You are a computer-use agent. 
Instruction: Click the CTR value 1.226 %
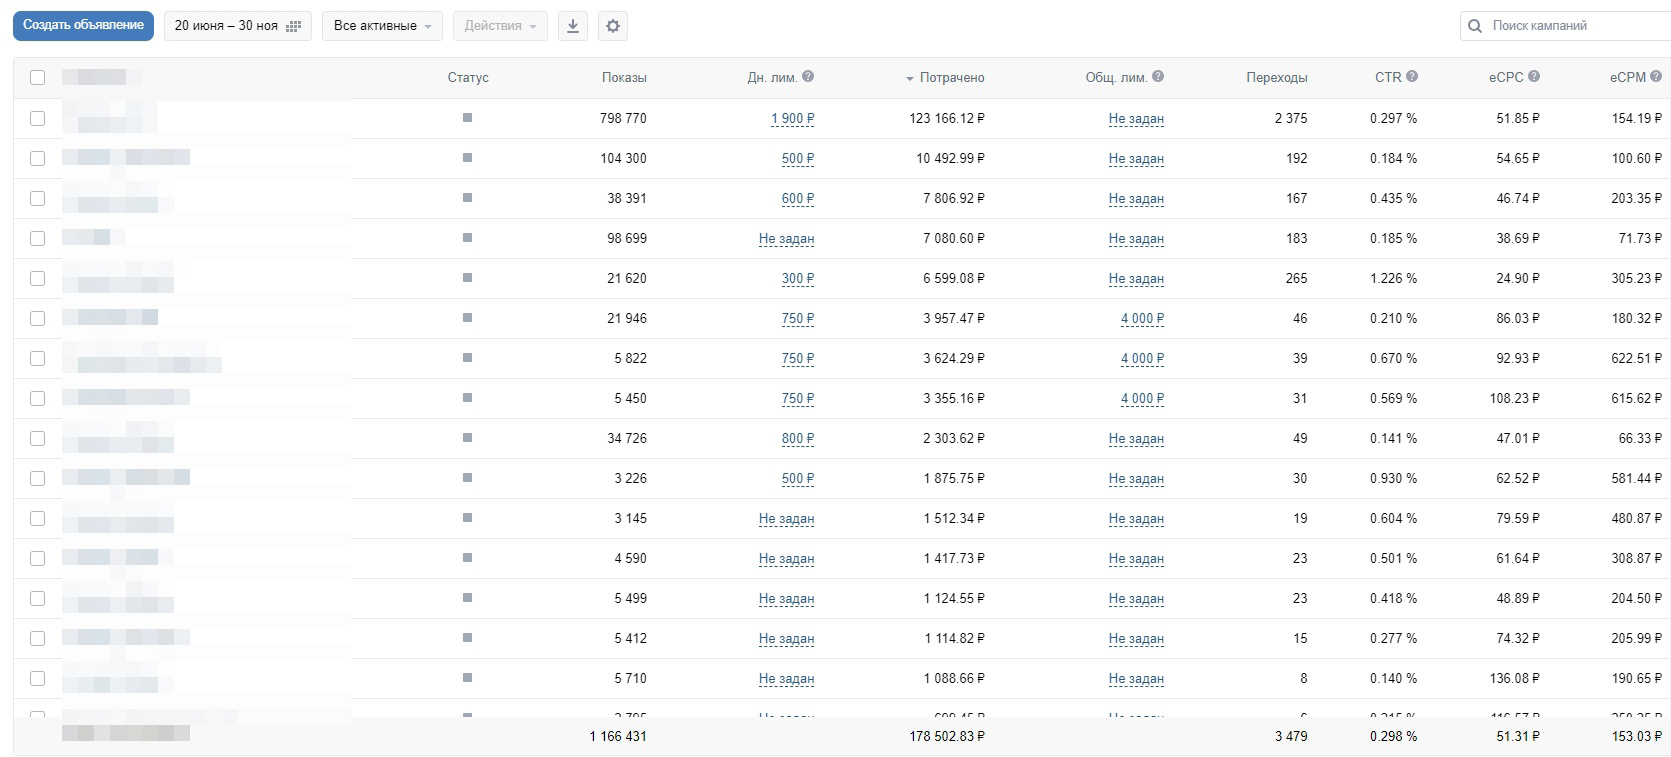click(1393, 278)
